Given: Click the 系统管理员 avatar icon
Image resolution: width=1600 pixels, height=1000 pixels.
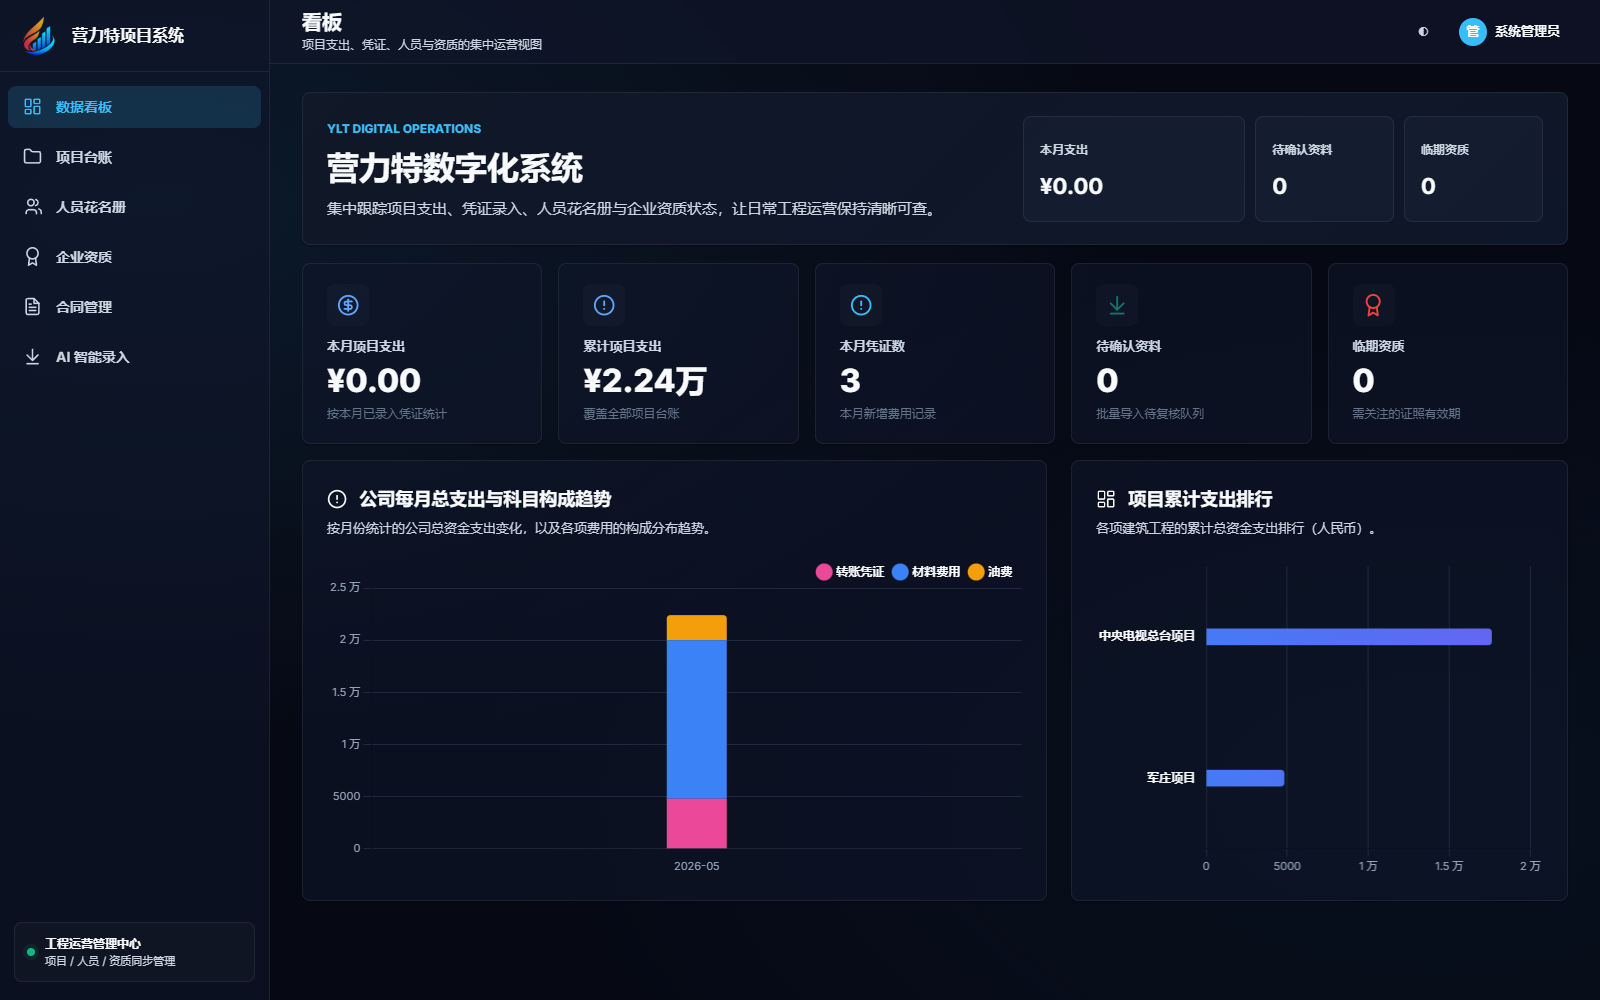Looking at the screenshot, I should 1473,32.
